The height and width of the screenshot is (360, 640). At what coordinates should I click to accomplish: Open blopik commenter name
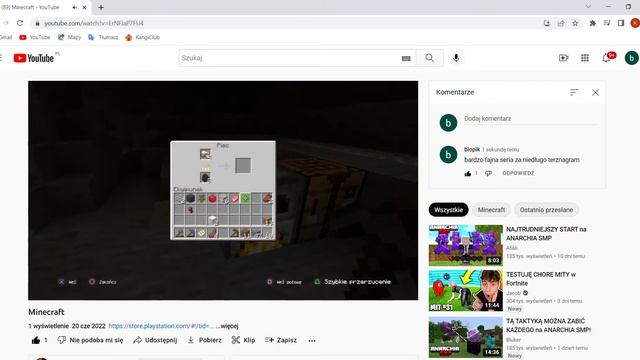pyautogui.click(x=472, y=149)
